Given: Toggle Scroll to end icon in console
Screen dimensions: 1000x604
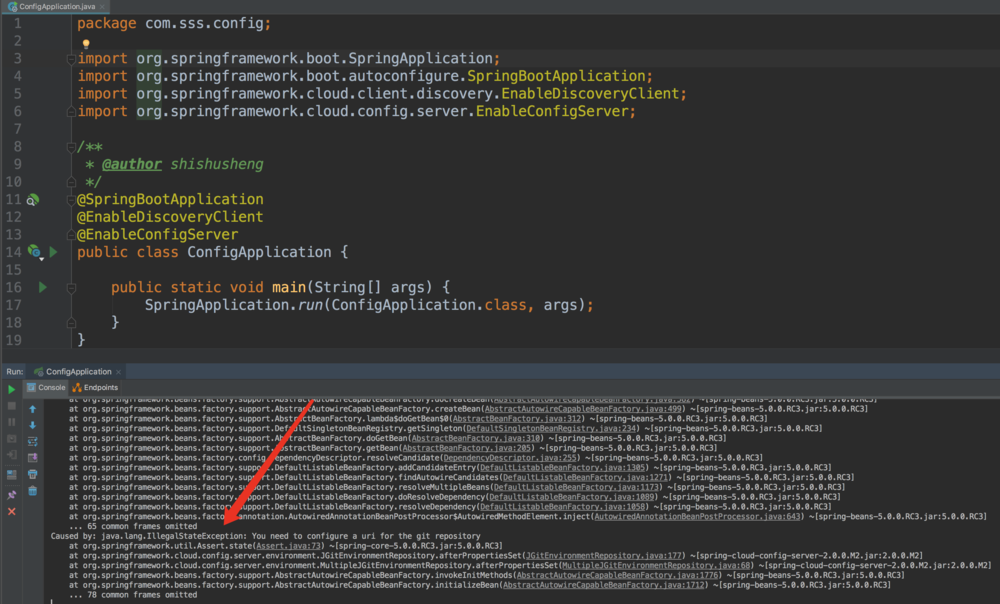Looking at the screenshot, I should tap(33, 457).
